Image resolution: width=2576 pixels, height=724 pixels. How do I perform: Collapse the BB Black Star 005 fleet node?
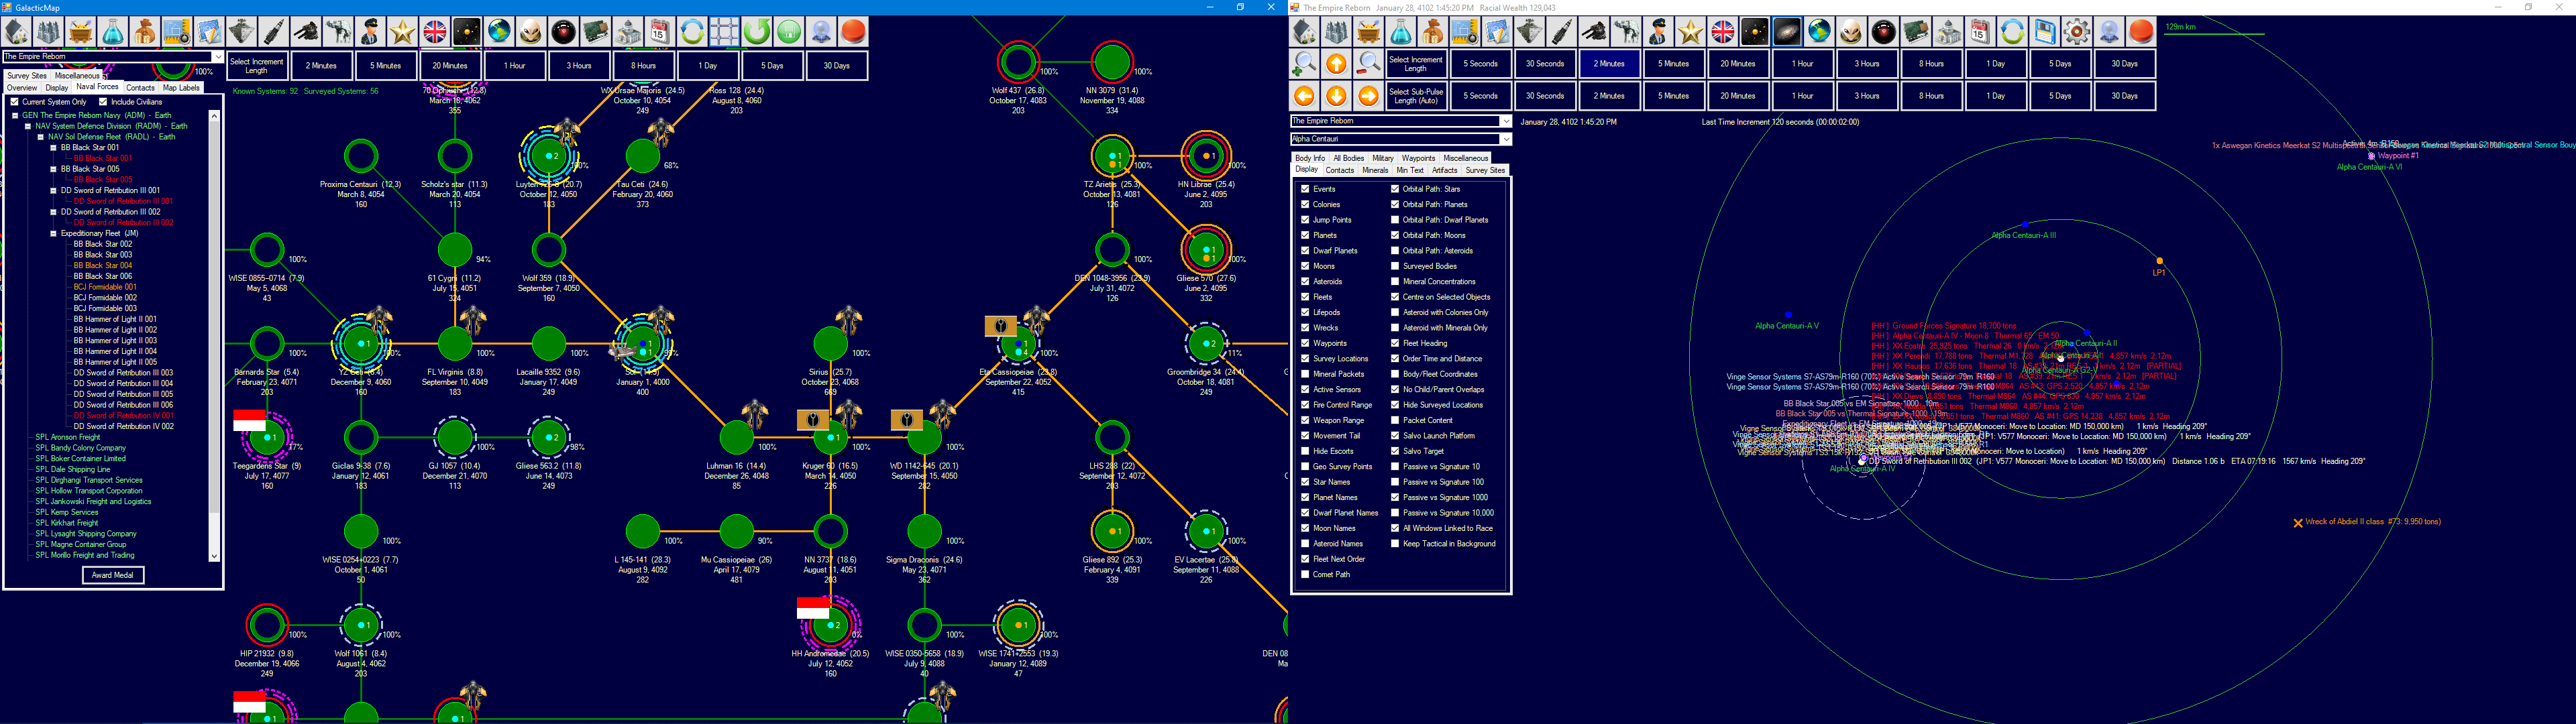pyautogui.click(x=54, y=169)
